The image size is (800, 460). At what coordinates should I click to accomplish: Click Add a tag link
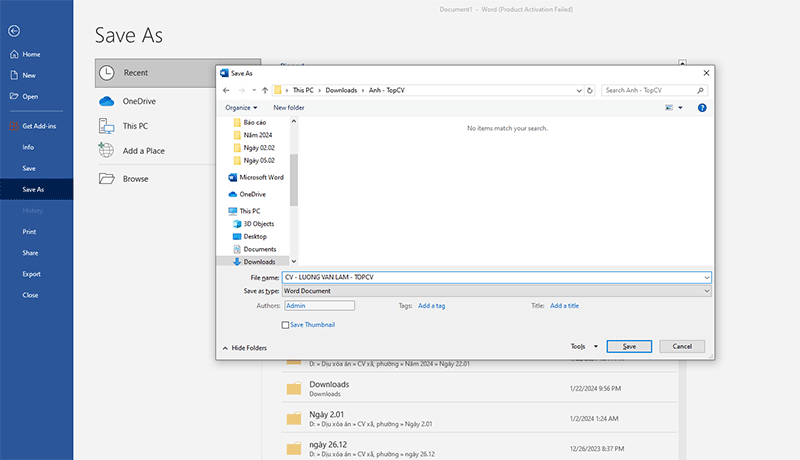(432, 305)
